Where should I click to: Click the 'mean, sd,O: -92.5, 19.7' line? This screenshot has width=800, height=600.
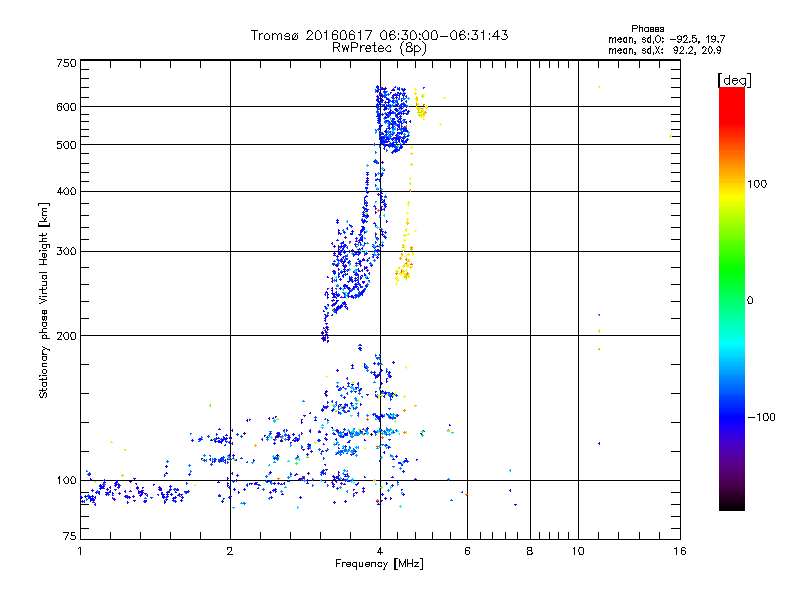666,39
